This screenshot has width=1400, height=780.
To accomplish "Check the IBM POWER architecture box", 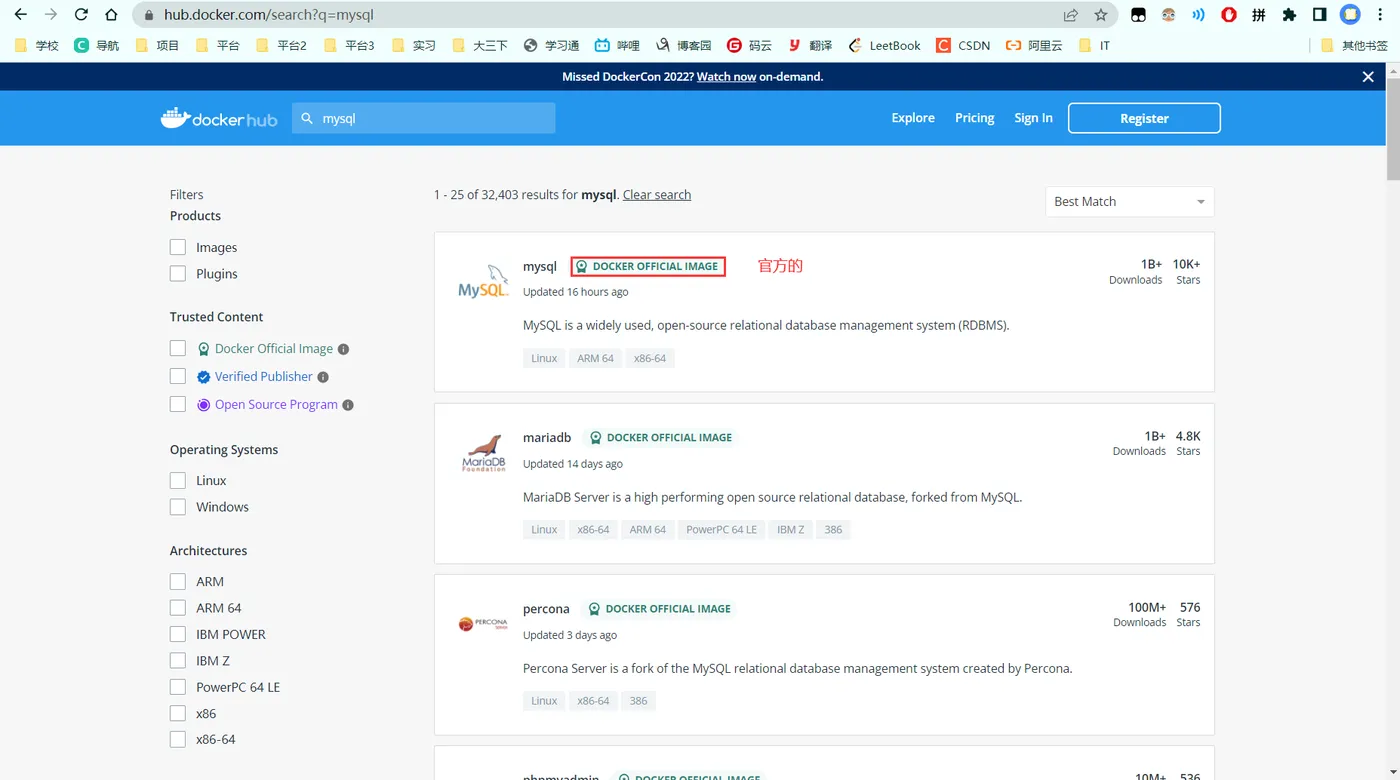I will [x=178, y=634].
